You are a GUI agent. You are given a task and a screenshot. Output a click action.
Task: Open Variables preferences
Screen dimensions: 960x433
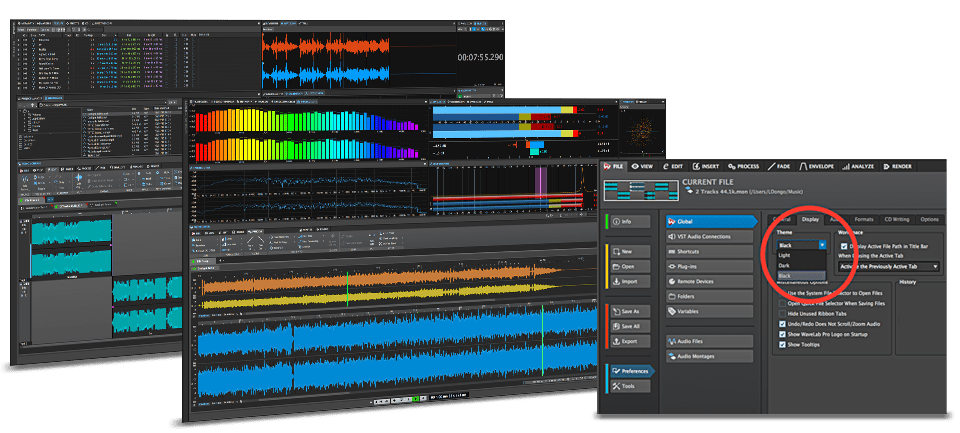pos(710,311)
